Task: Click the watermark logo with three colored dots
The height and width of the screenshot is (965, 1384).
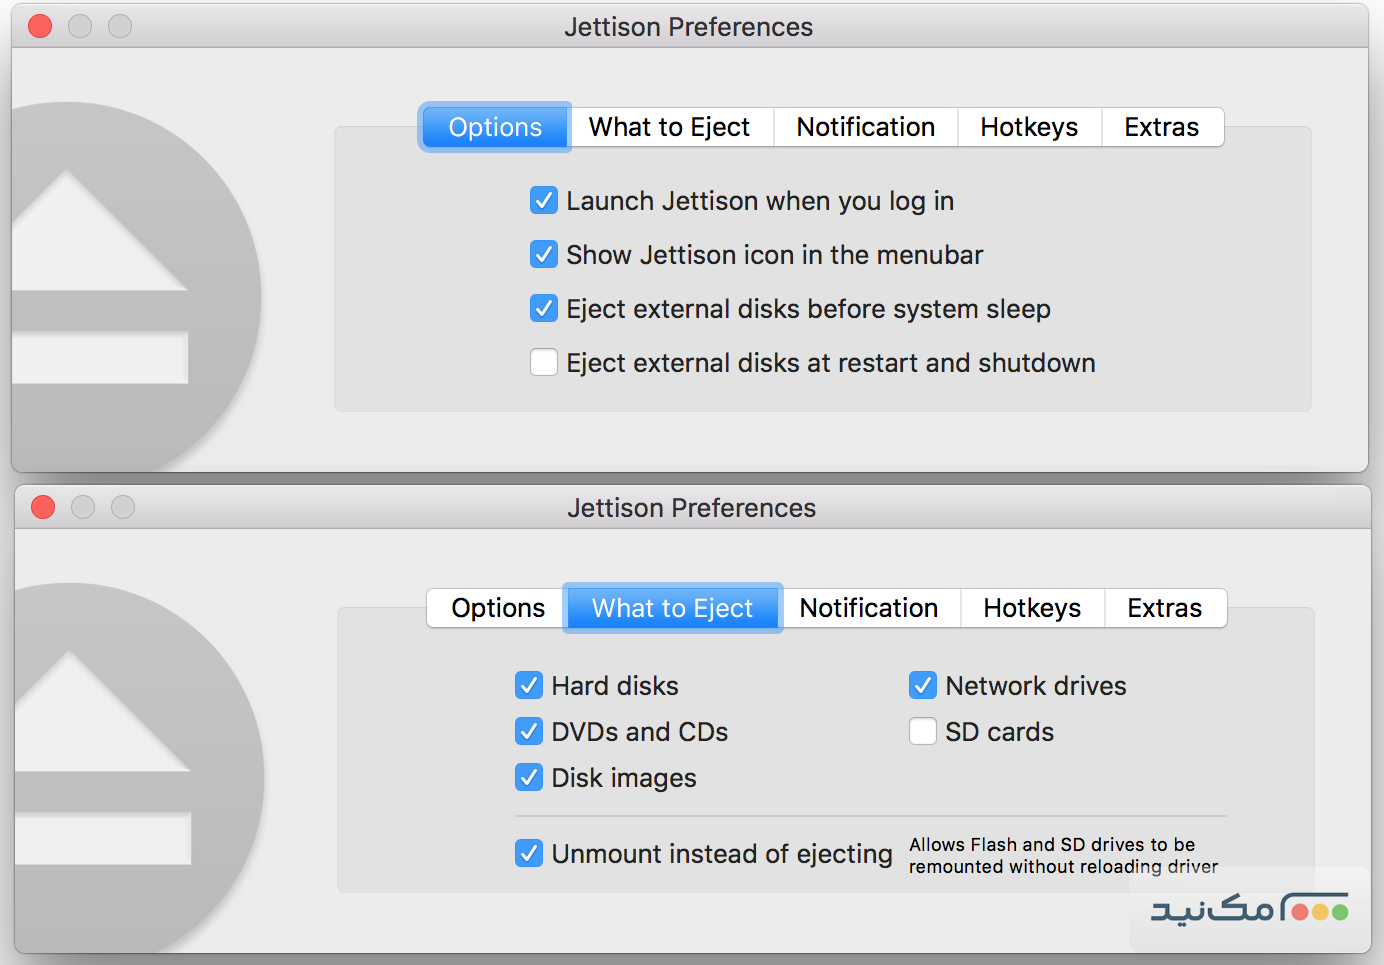Action: click(1250, 910)
